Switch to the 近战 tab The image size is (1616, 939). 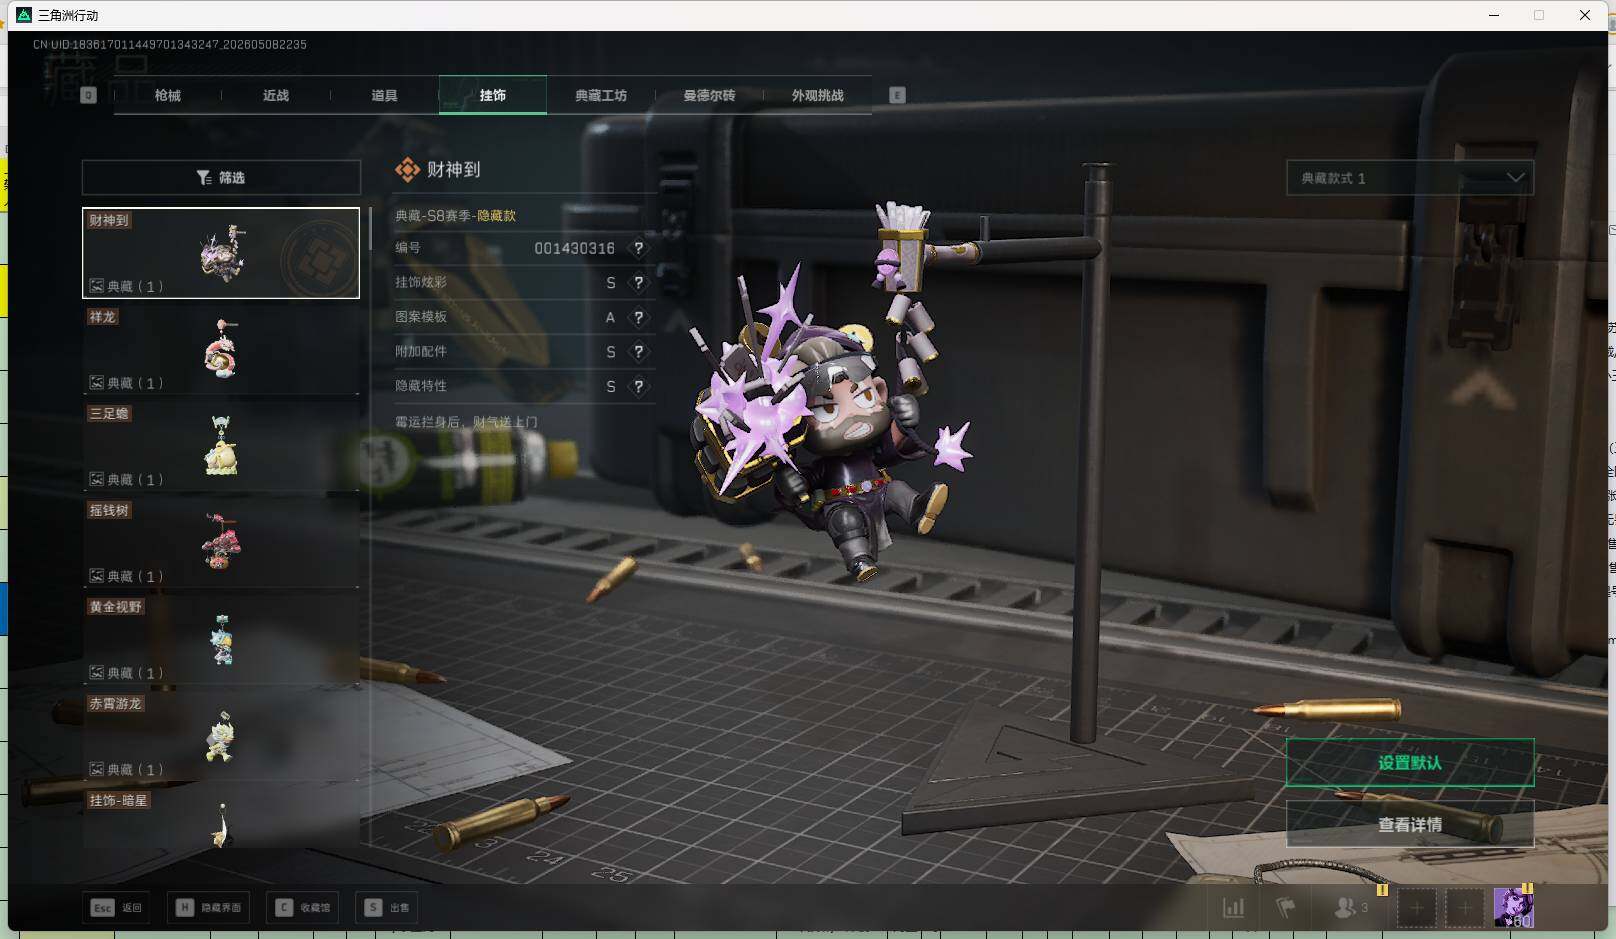[x=276, y=95]
